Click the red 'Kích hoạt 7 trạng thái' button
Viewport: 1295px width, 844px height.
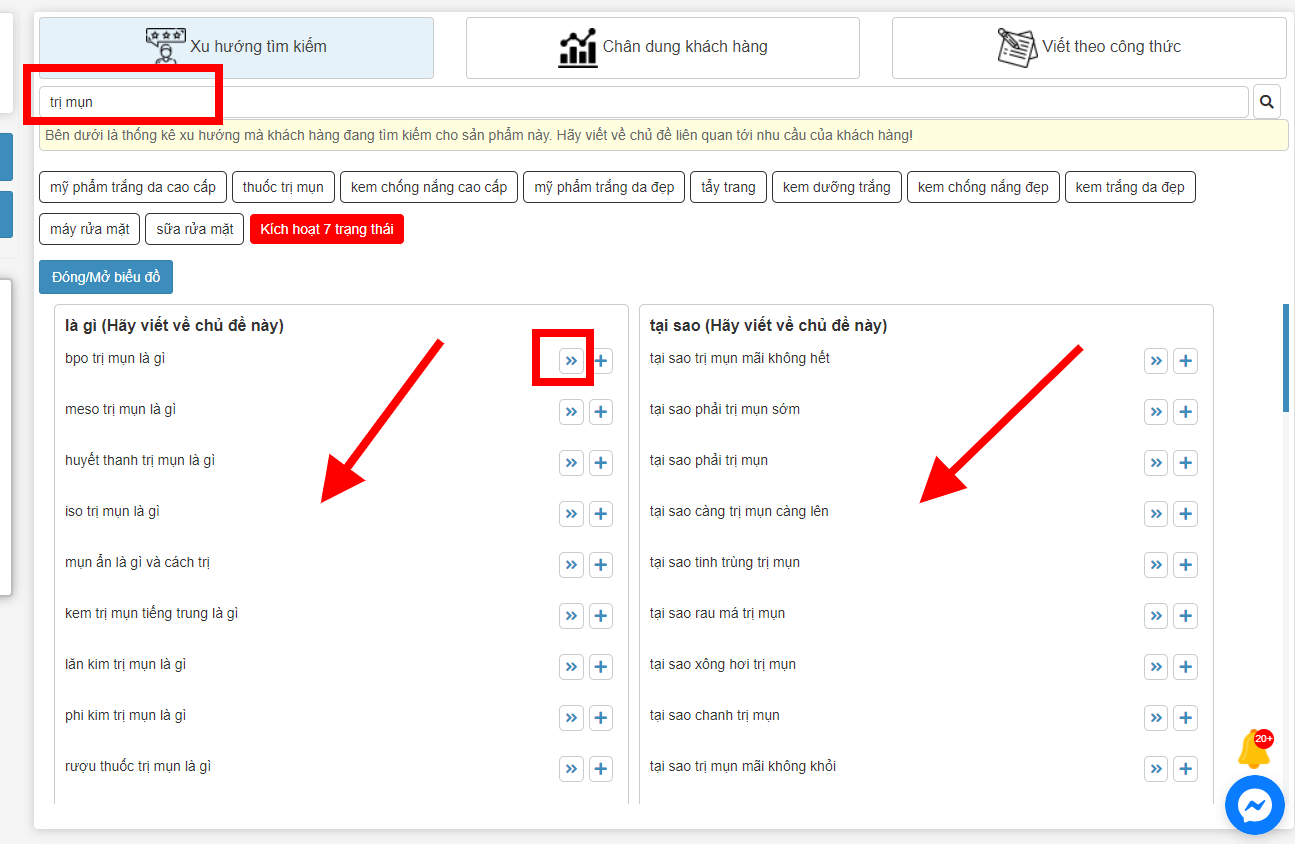327,229
